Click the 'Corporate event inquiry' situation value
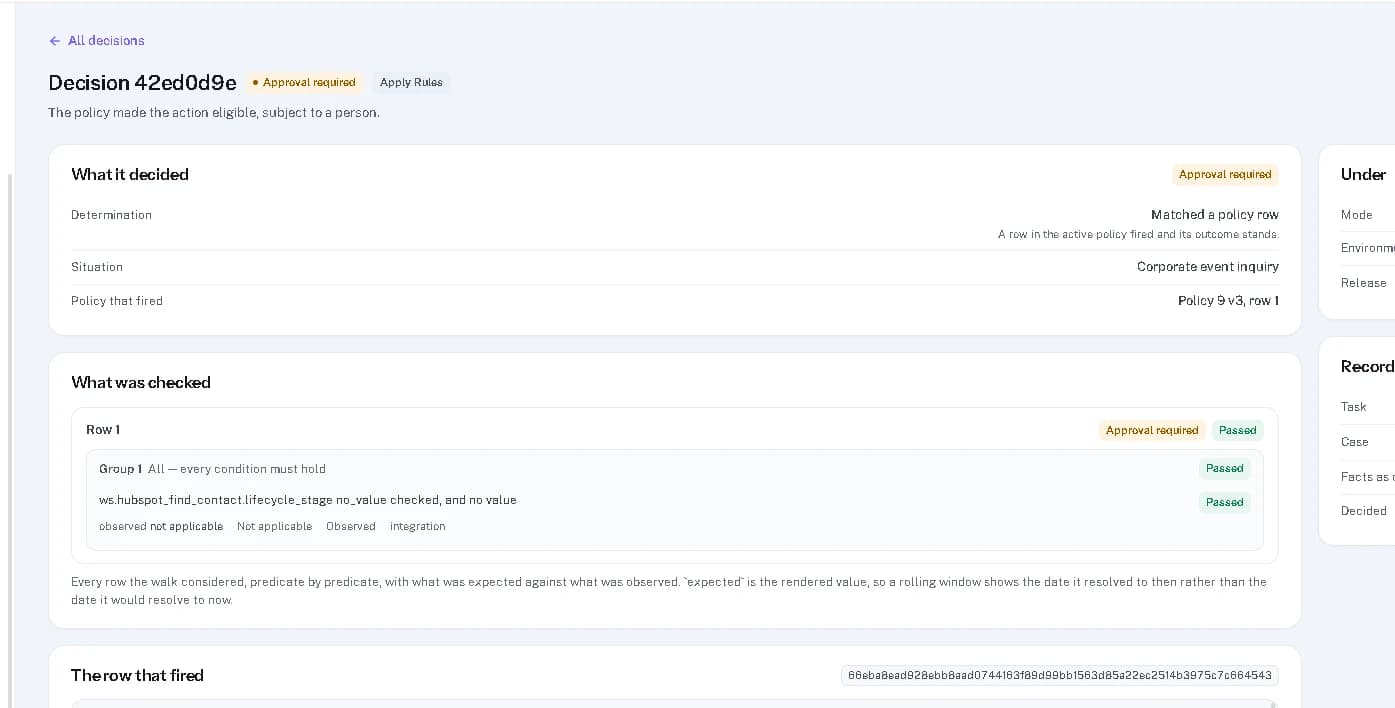The image size is (1395, 708). 1207,267
